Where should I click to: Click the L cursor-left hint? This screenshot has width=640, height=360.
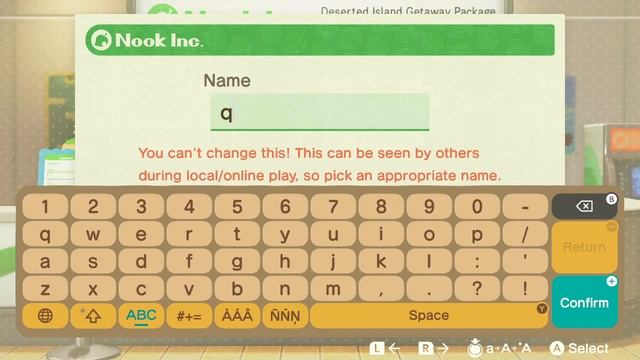point(385,348)
